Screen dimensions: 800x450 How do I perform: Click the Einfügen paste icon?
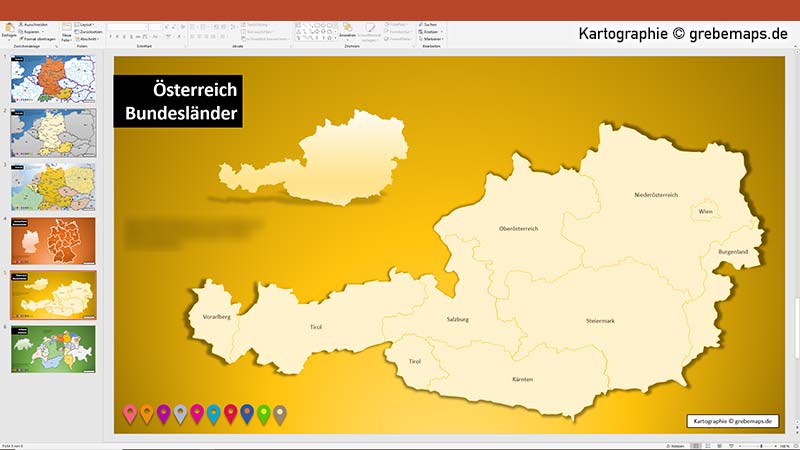coord(9,29)
